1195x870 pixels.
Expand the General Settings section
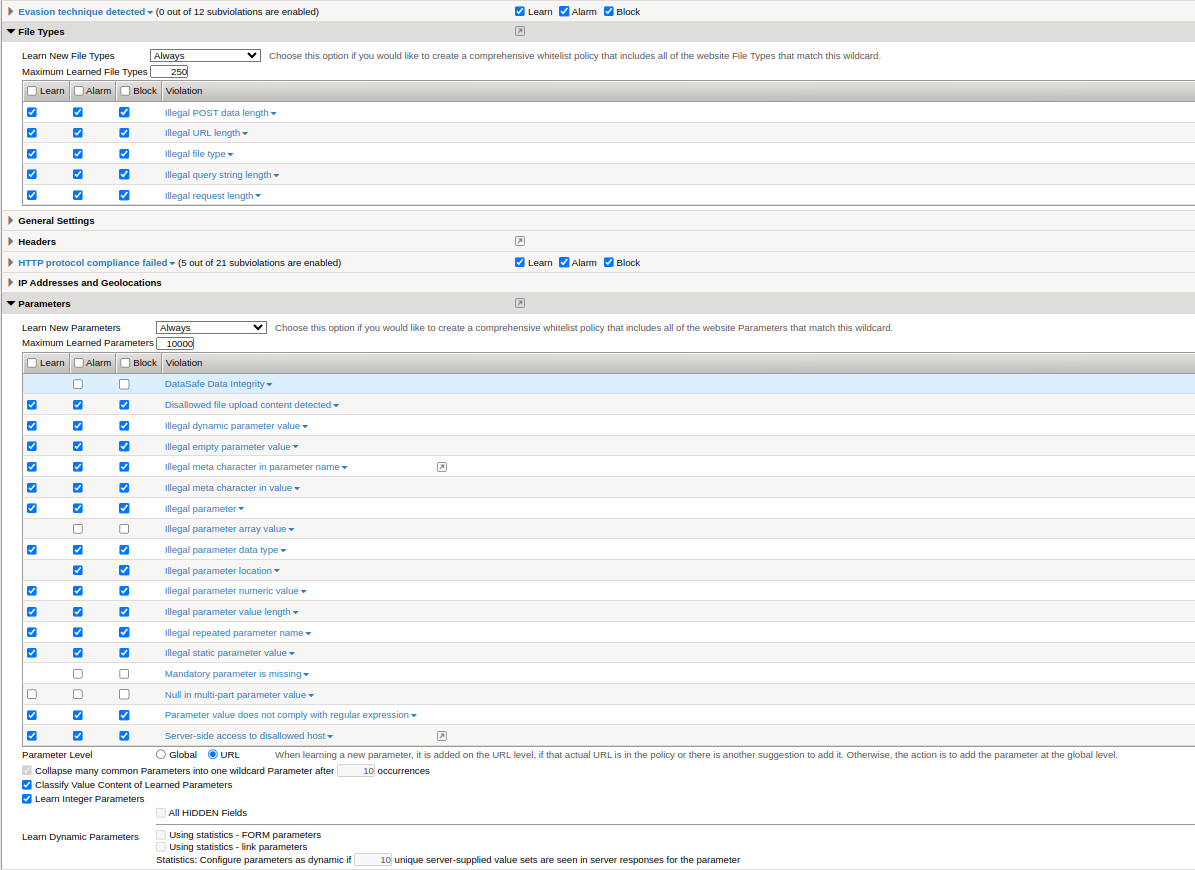(x=10, y=220)
